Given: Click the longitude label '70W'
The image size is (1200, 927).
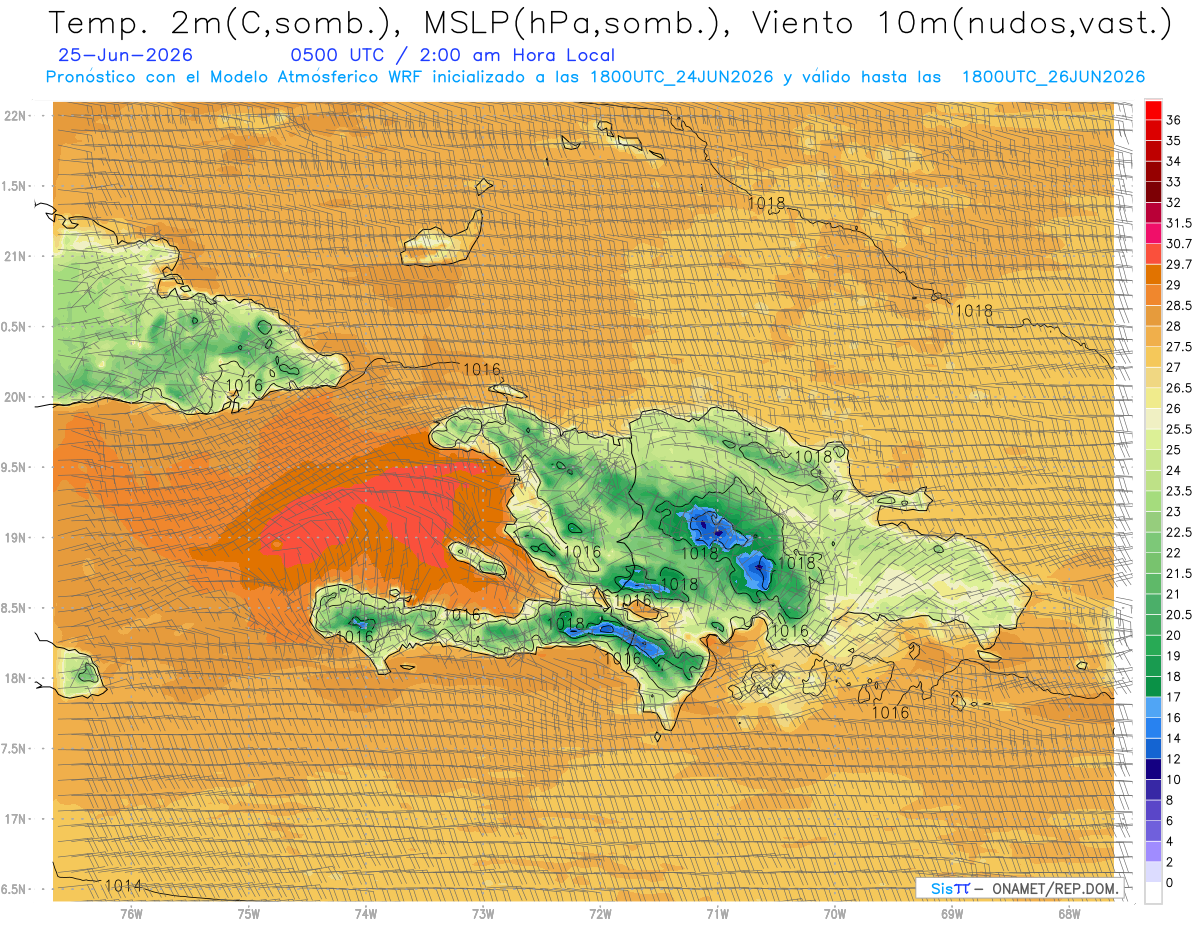Looking at the screenshot, I should click(835, 914).
